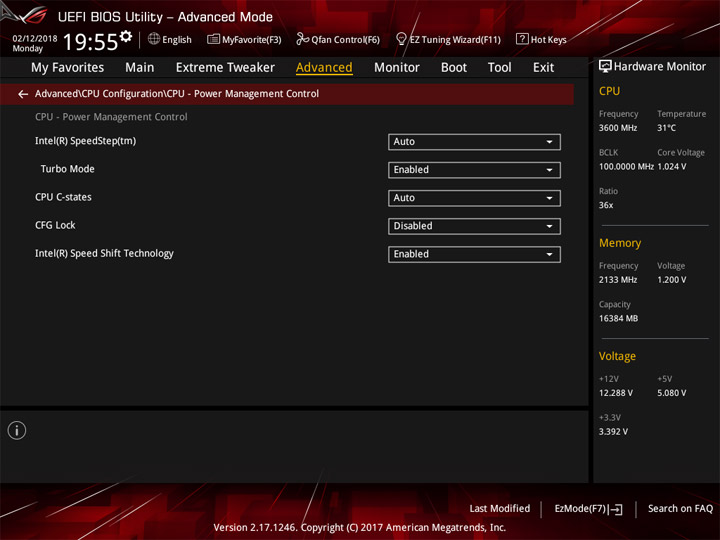
Task: Click the EzMode(F7) switch arrow icon
Action: click(616, 509)
